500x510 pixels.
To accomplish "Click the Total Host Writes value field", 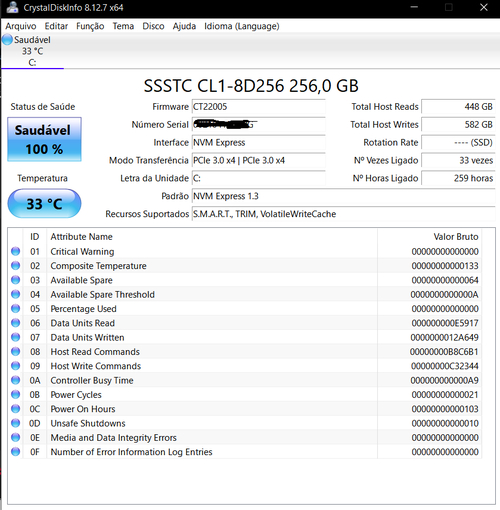I will click(x=458, y=125).
